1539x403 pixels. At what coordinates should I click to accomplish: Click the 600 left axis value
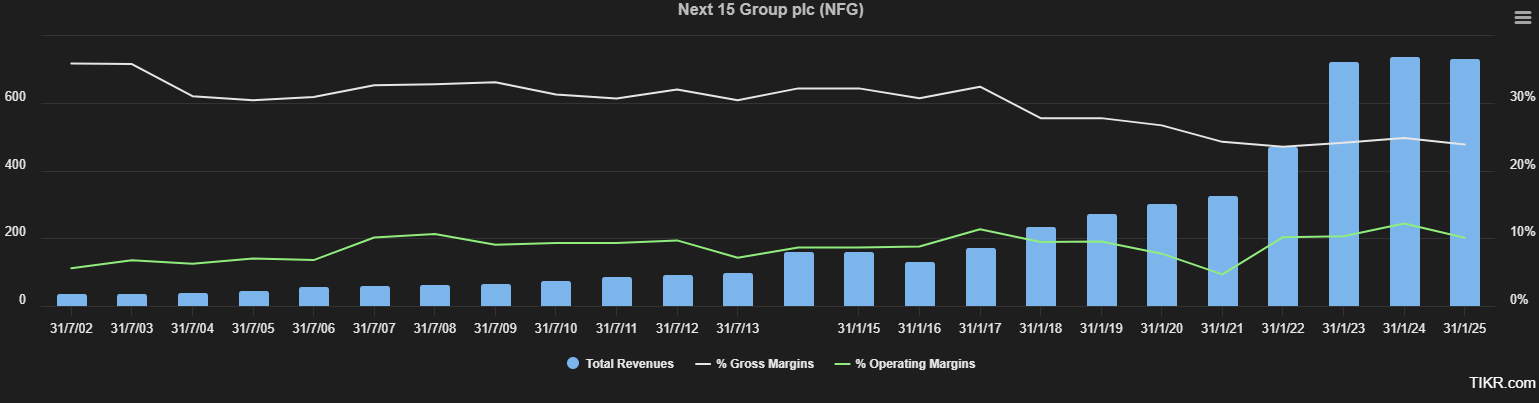[x=15, y=97]
